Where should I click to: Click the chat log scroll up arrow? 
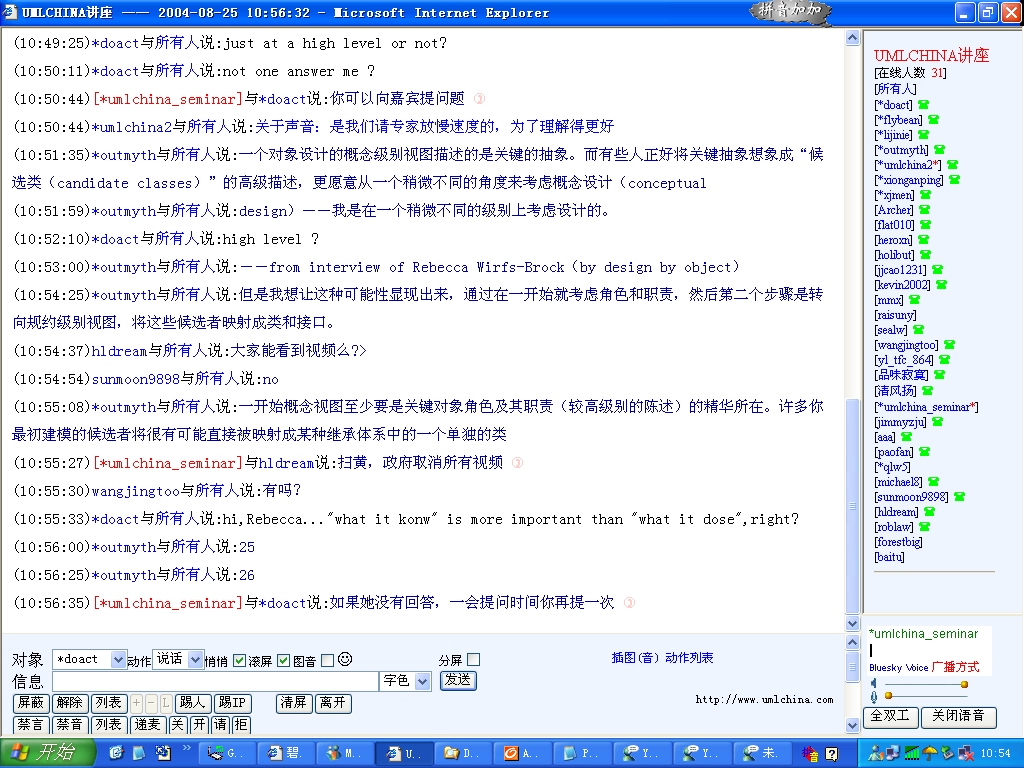click(x=852, y=38)
